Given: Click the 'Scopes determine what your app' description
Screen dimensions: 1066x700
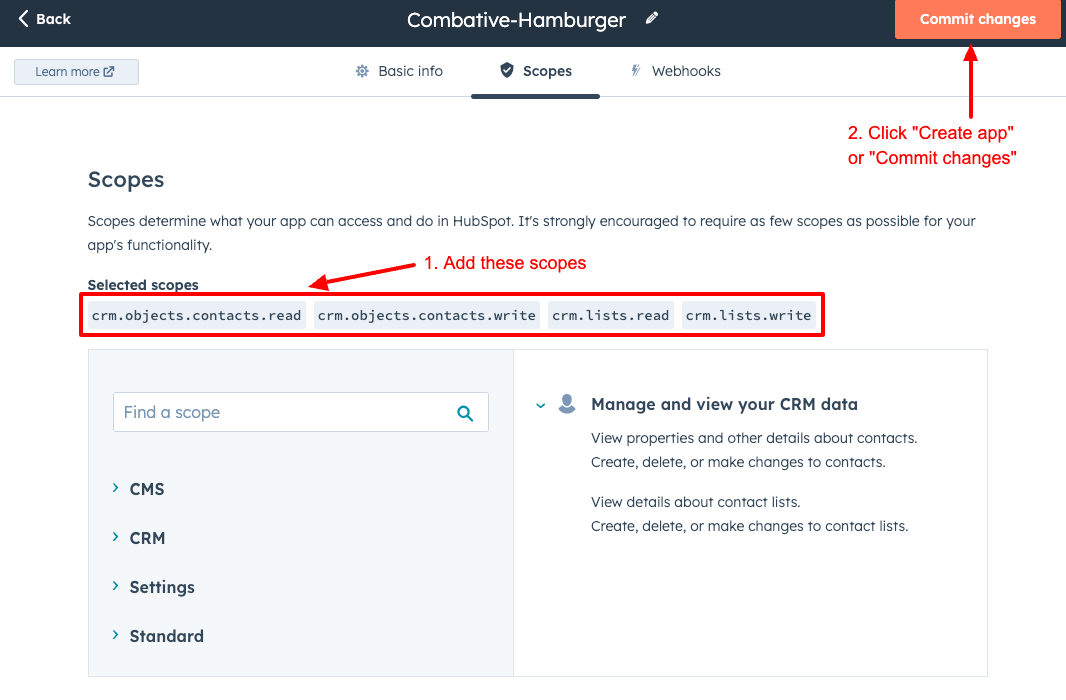Looking at the screenshot, I should point(532,232).
